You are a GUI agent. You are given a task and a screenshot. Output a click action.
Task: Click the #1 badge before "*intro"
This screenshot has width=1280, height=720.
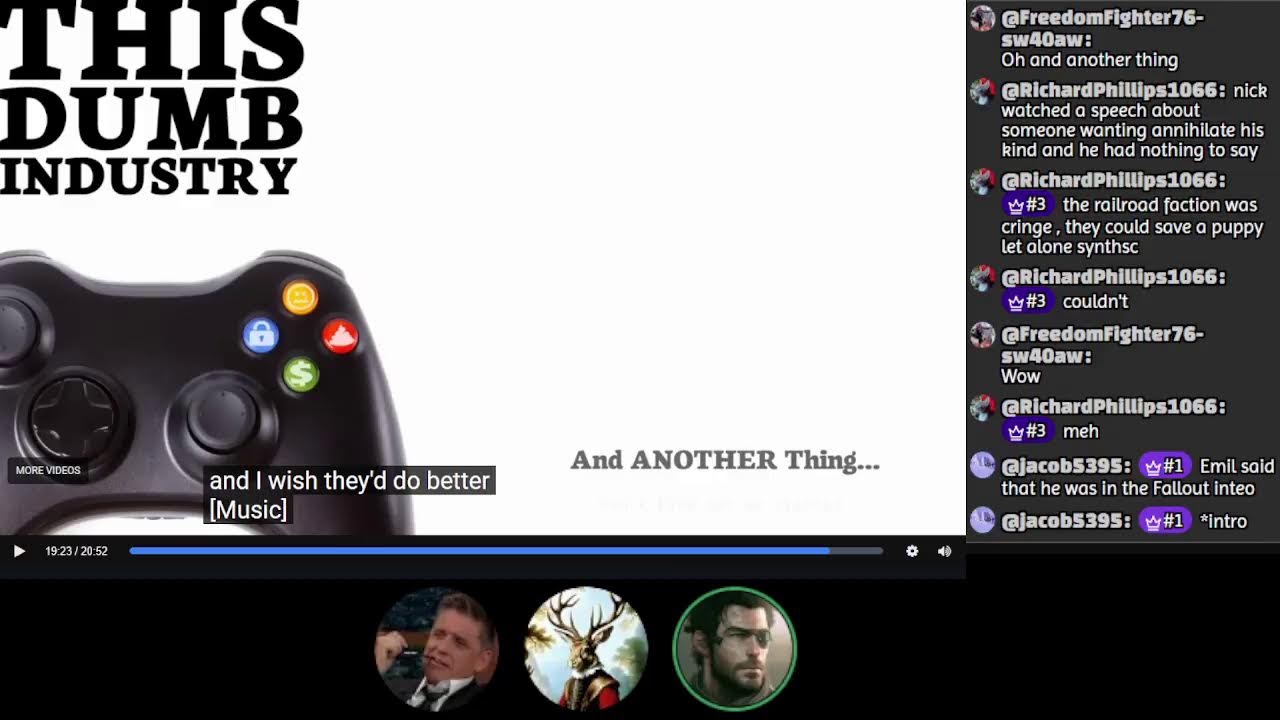coord(1165,521)
